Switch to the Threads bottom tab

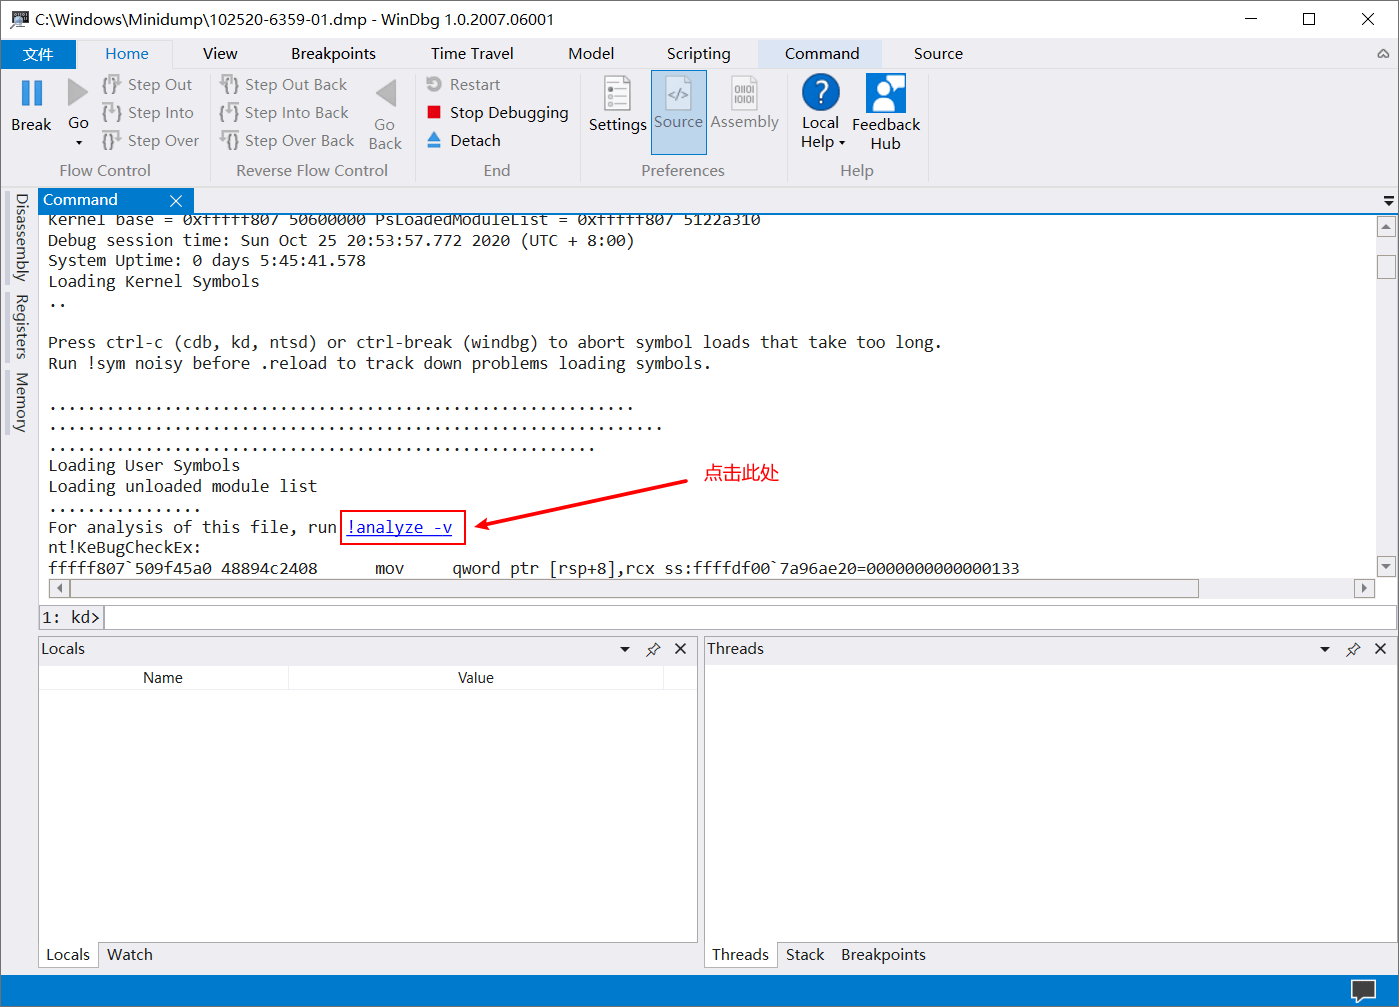[740, 955]
